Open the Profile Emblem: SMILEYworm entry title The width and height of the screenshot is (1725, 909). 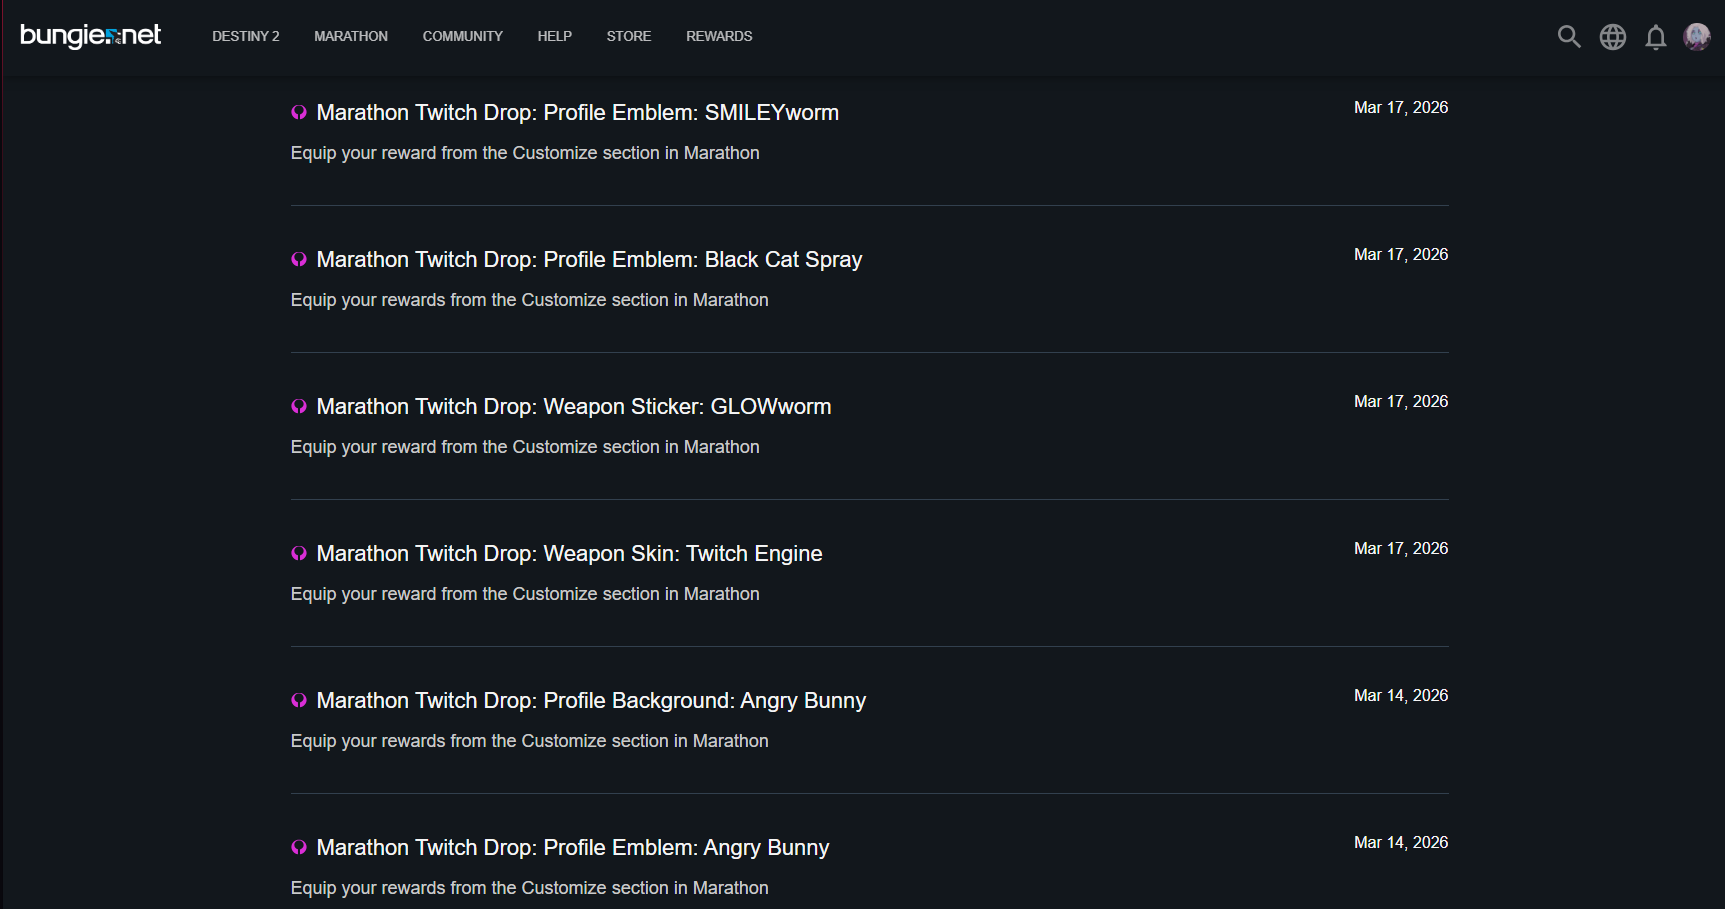[577, 113]
